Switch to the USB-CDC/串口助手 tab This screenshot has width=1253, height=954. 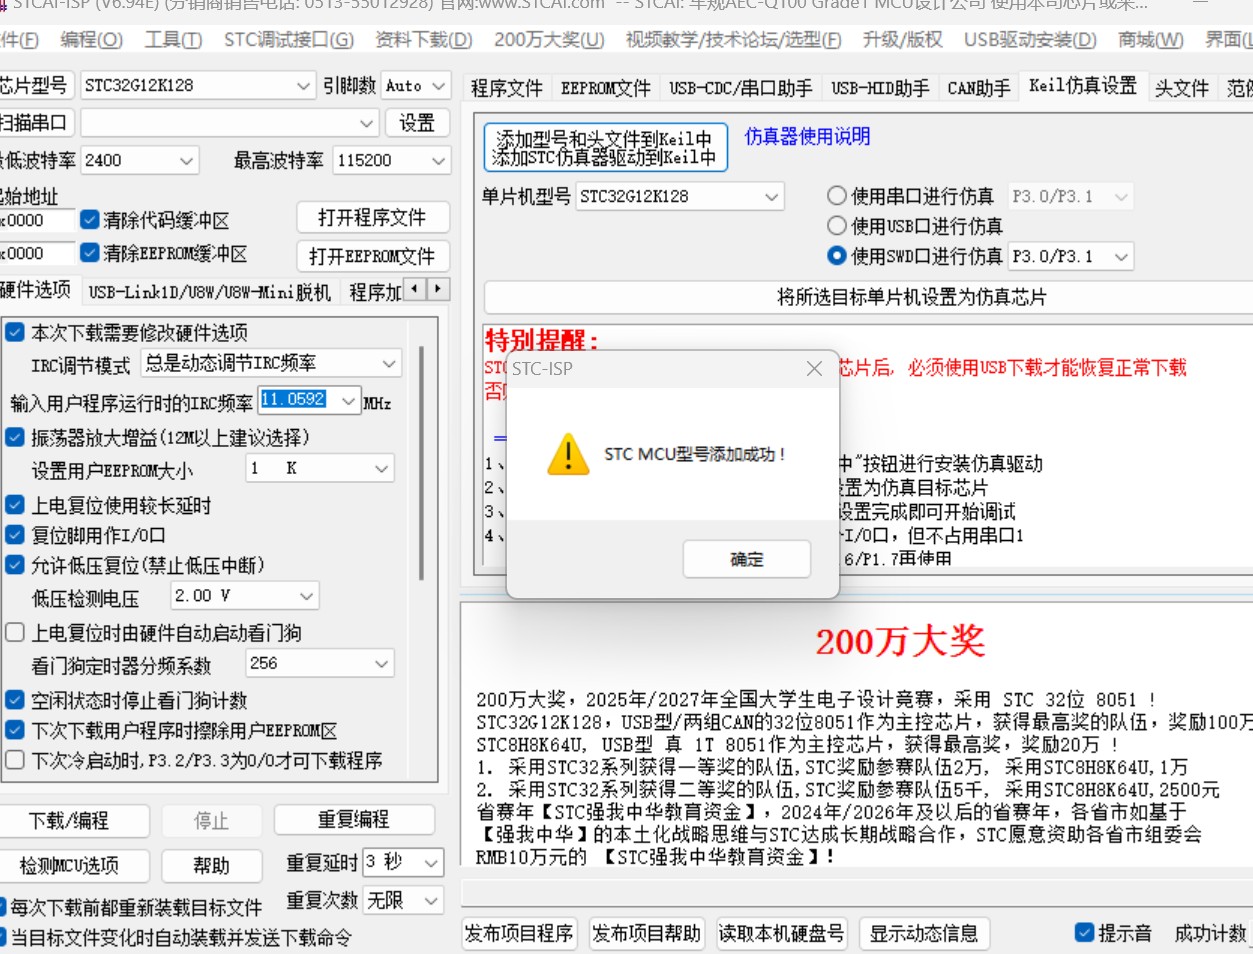741,88
